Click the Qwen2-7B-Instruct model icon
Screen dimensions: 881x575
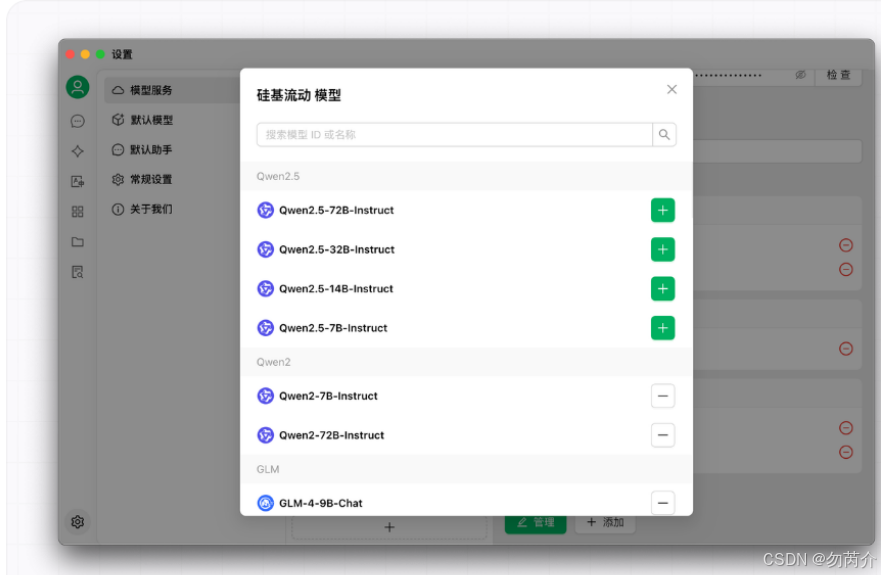click(265, 396)
